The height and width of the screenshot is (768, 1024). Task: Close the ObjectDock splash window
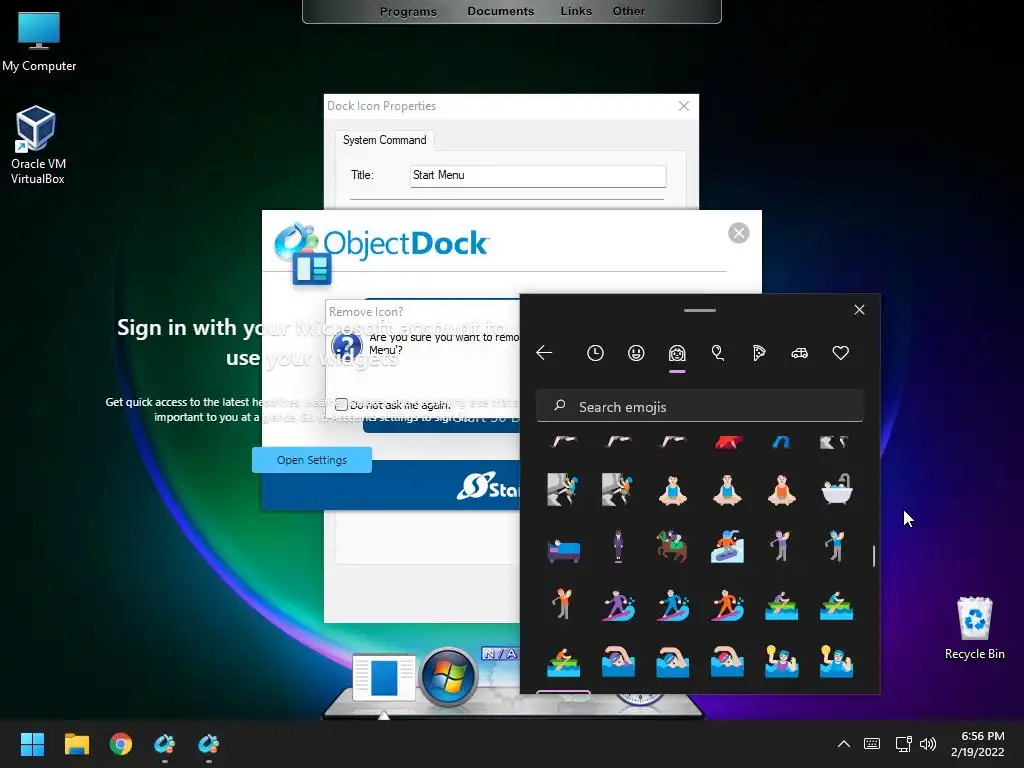pyautogui.click(x=739, y=233)
